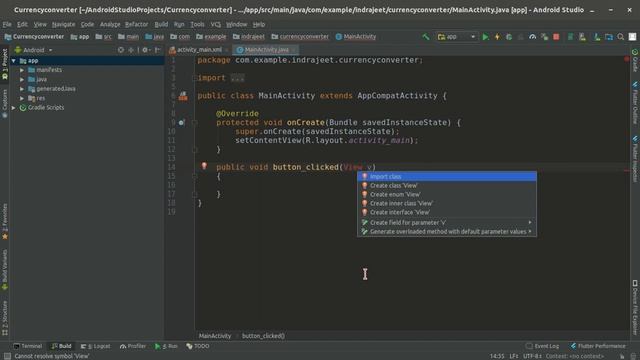This screenshot has width=640, height=360.
Task: Click the MainActivity breadcrumb in navigation bar
Action: [356, 37]
